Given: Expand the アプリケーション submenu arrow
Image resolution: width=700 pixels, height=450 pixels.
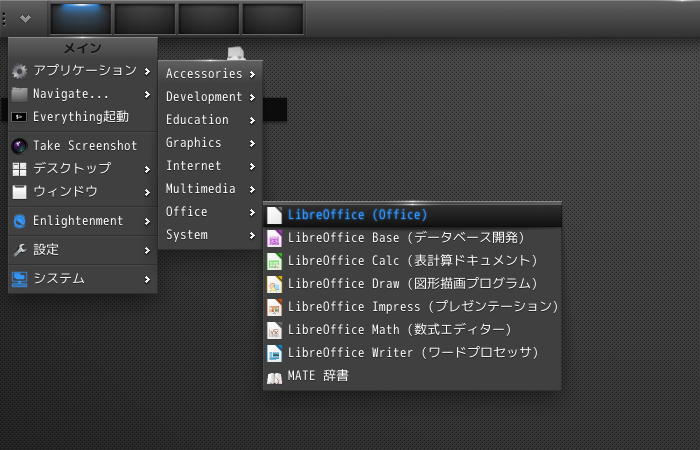Looking at the screenshot, I should click(x=147, y=71).
